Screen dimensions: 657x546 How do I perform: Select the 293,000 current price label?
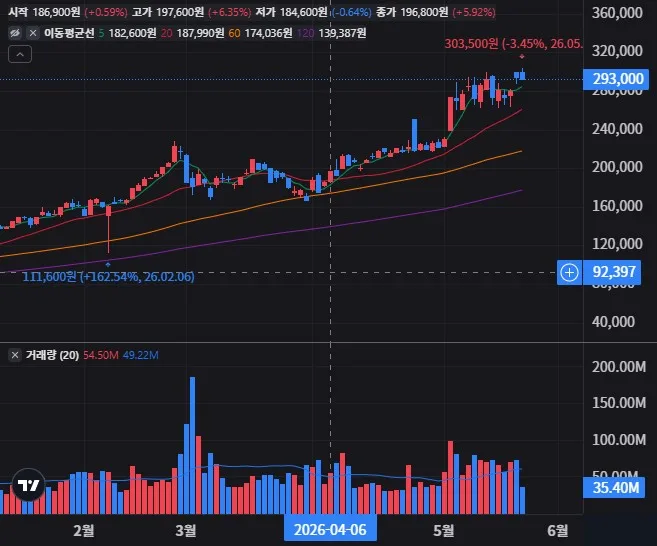[x=616, y=79]
